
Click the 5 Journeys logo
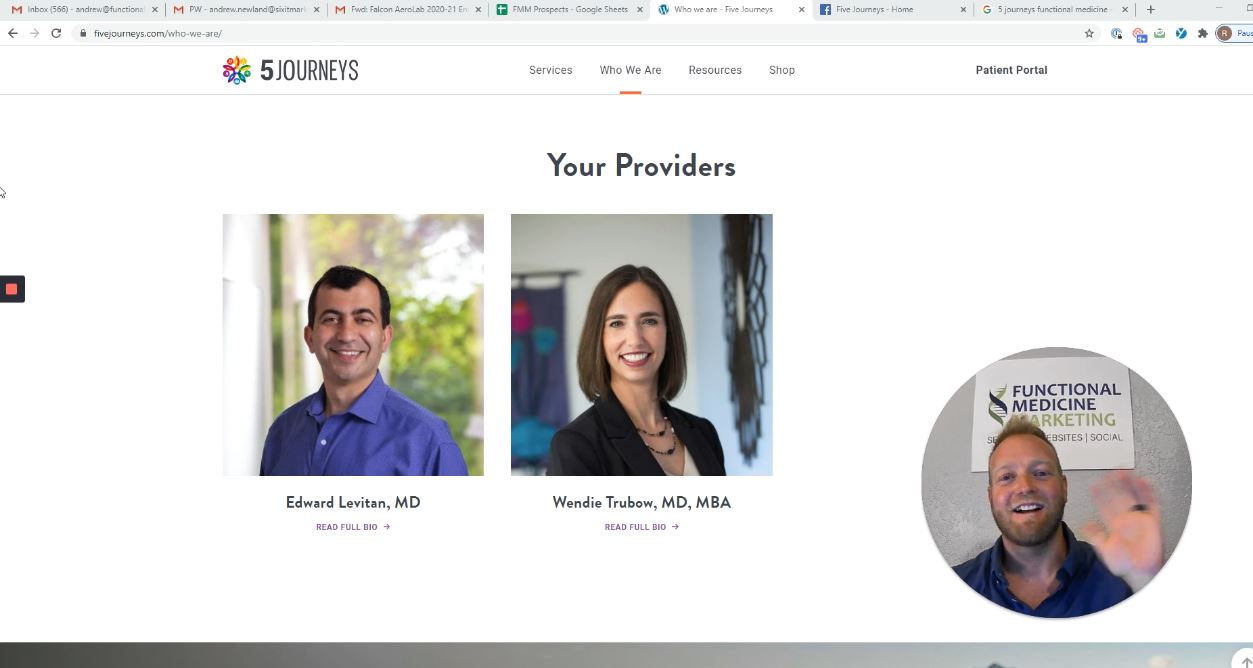pos(290,70)
